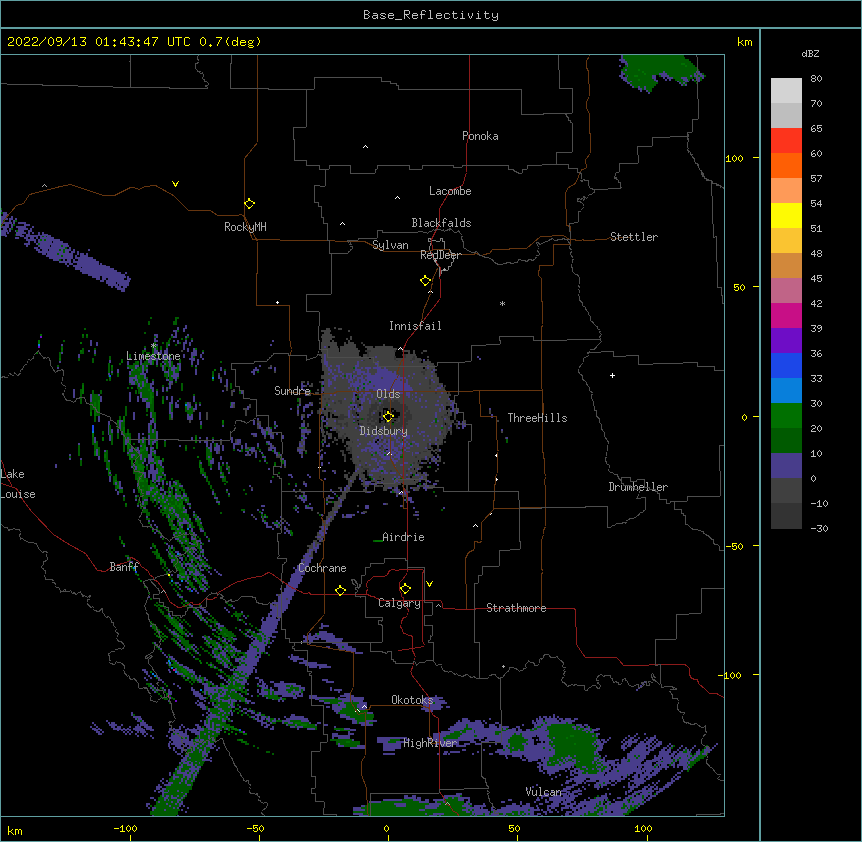Click the yellow 54 dBZ legend swatch
862x842 pixels.
786,215
